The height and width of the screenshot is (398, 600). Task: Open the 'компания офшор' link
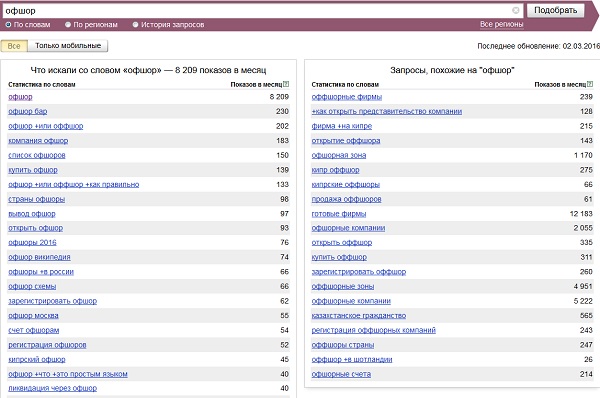click(x=38, y=140)
